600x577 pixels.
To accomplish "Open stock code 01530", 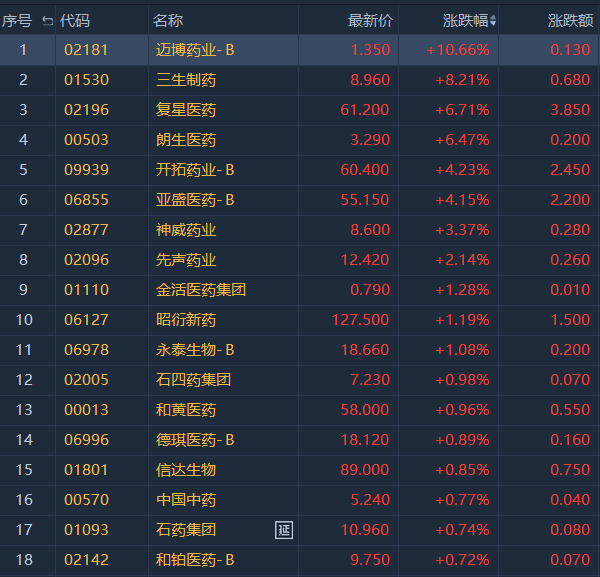I will click(86, 80).
